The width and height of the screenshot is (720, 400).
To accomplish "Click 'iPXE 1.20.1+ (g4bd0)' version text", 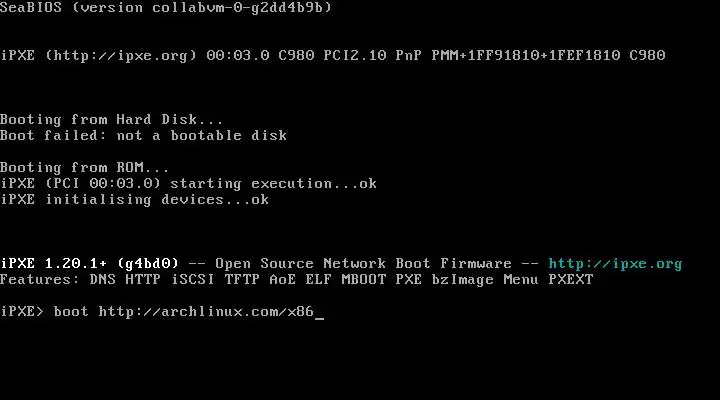I will tap(90, 264).
